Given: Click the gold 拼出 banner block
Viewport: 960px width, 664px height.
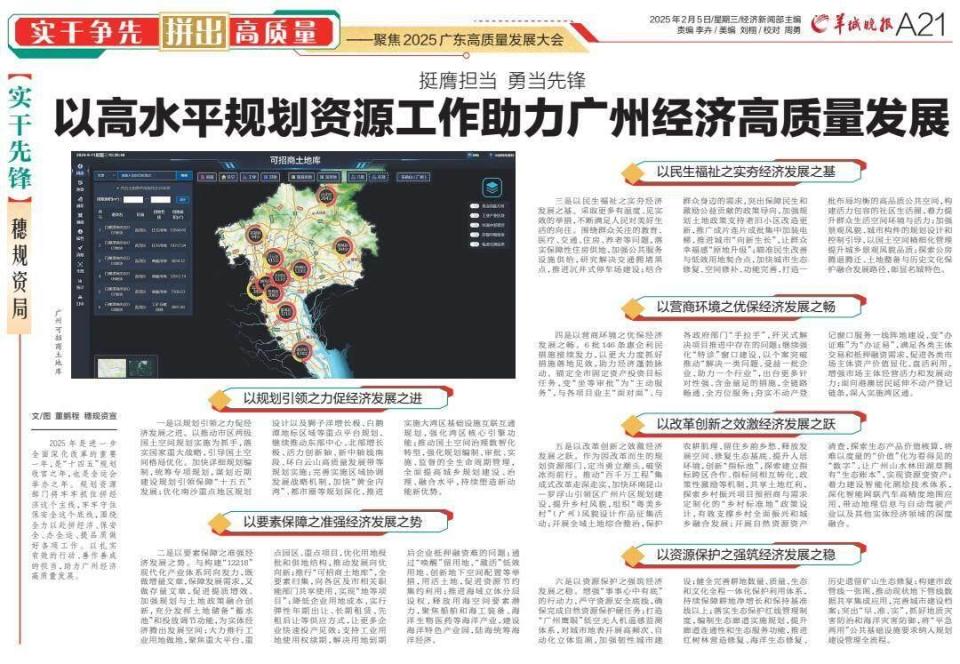Looking at the screenshot, I should point(192,32).
